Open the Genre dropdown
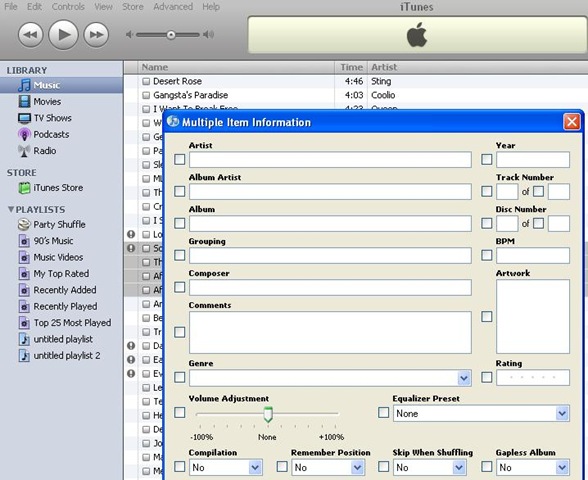588x480 pixels. pos(464,378)
